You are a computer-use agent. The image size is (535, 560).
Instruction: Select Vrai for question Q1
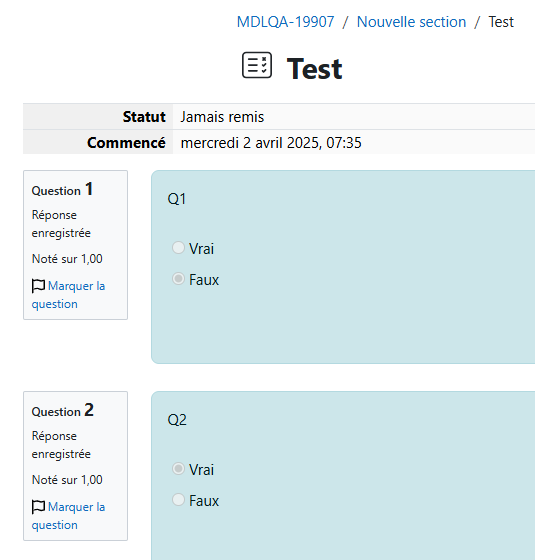[178, 248]
